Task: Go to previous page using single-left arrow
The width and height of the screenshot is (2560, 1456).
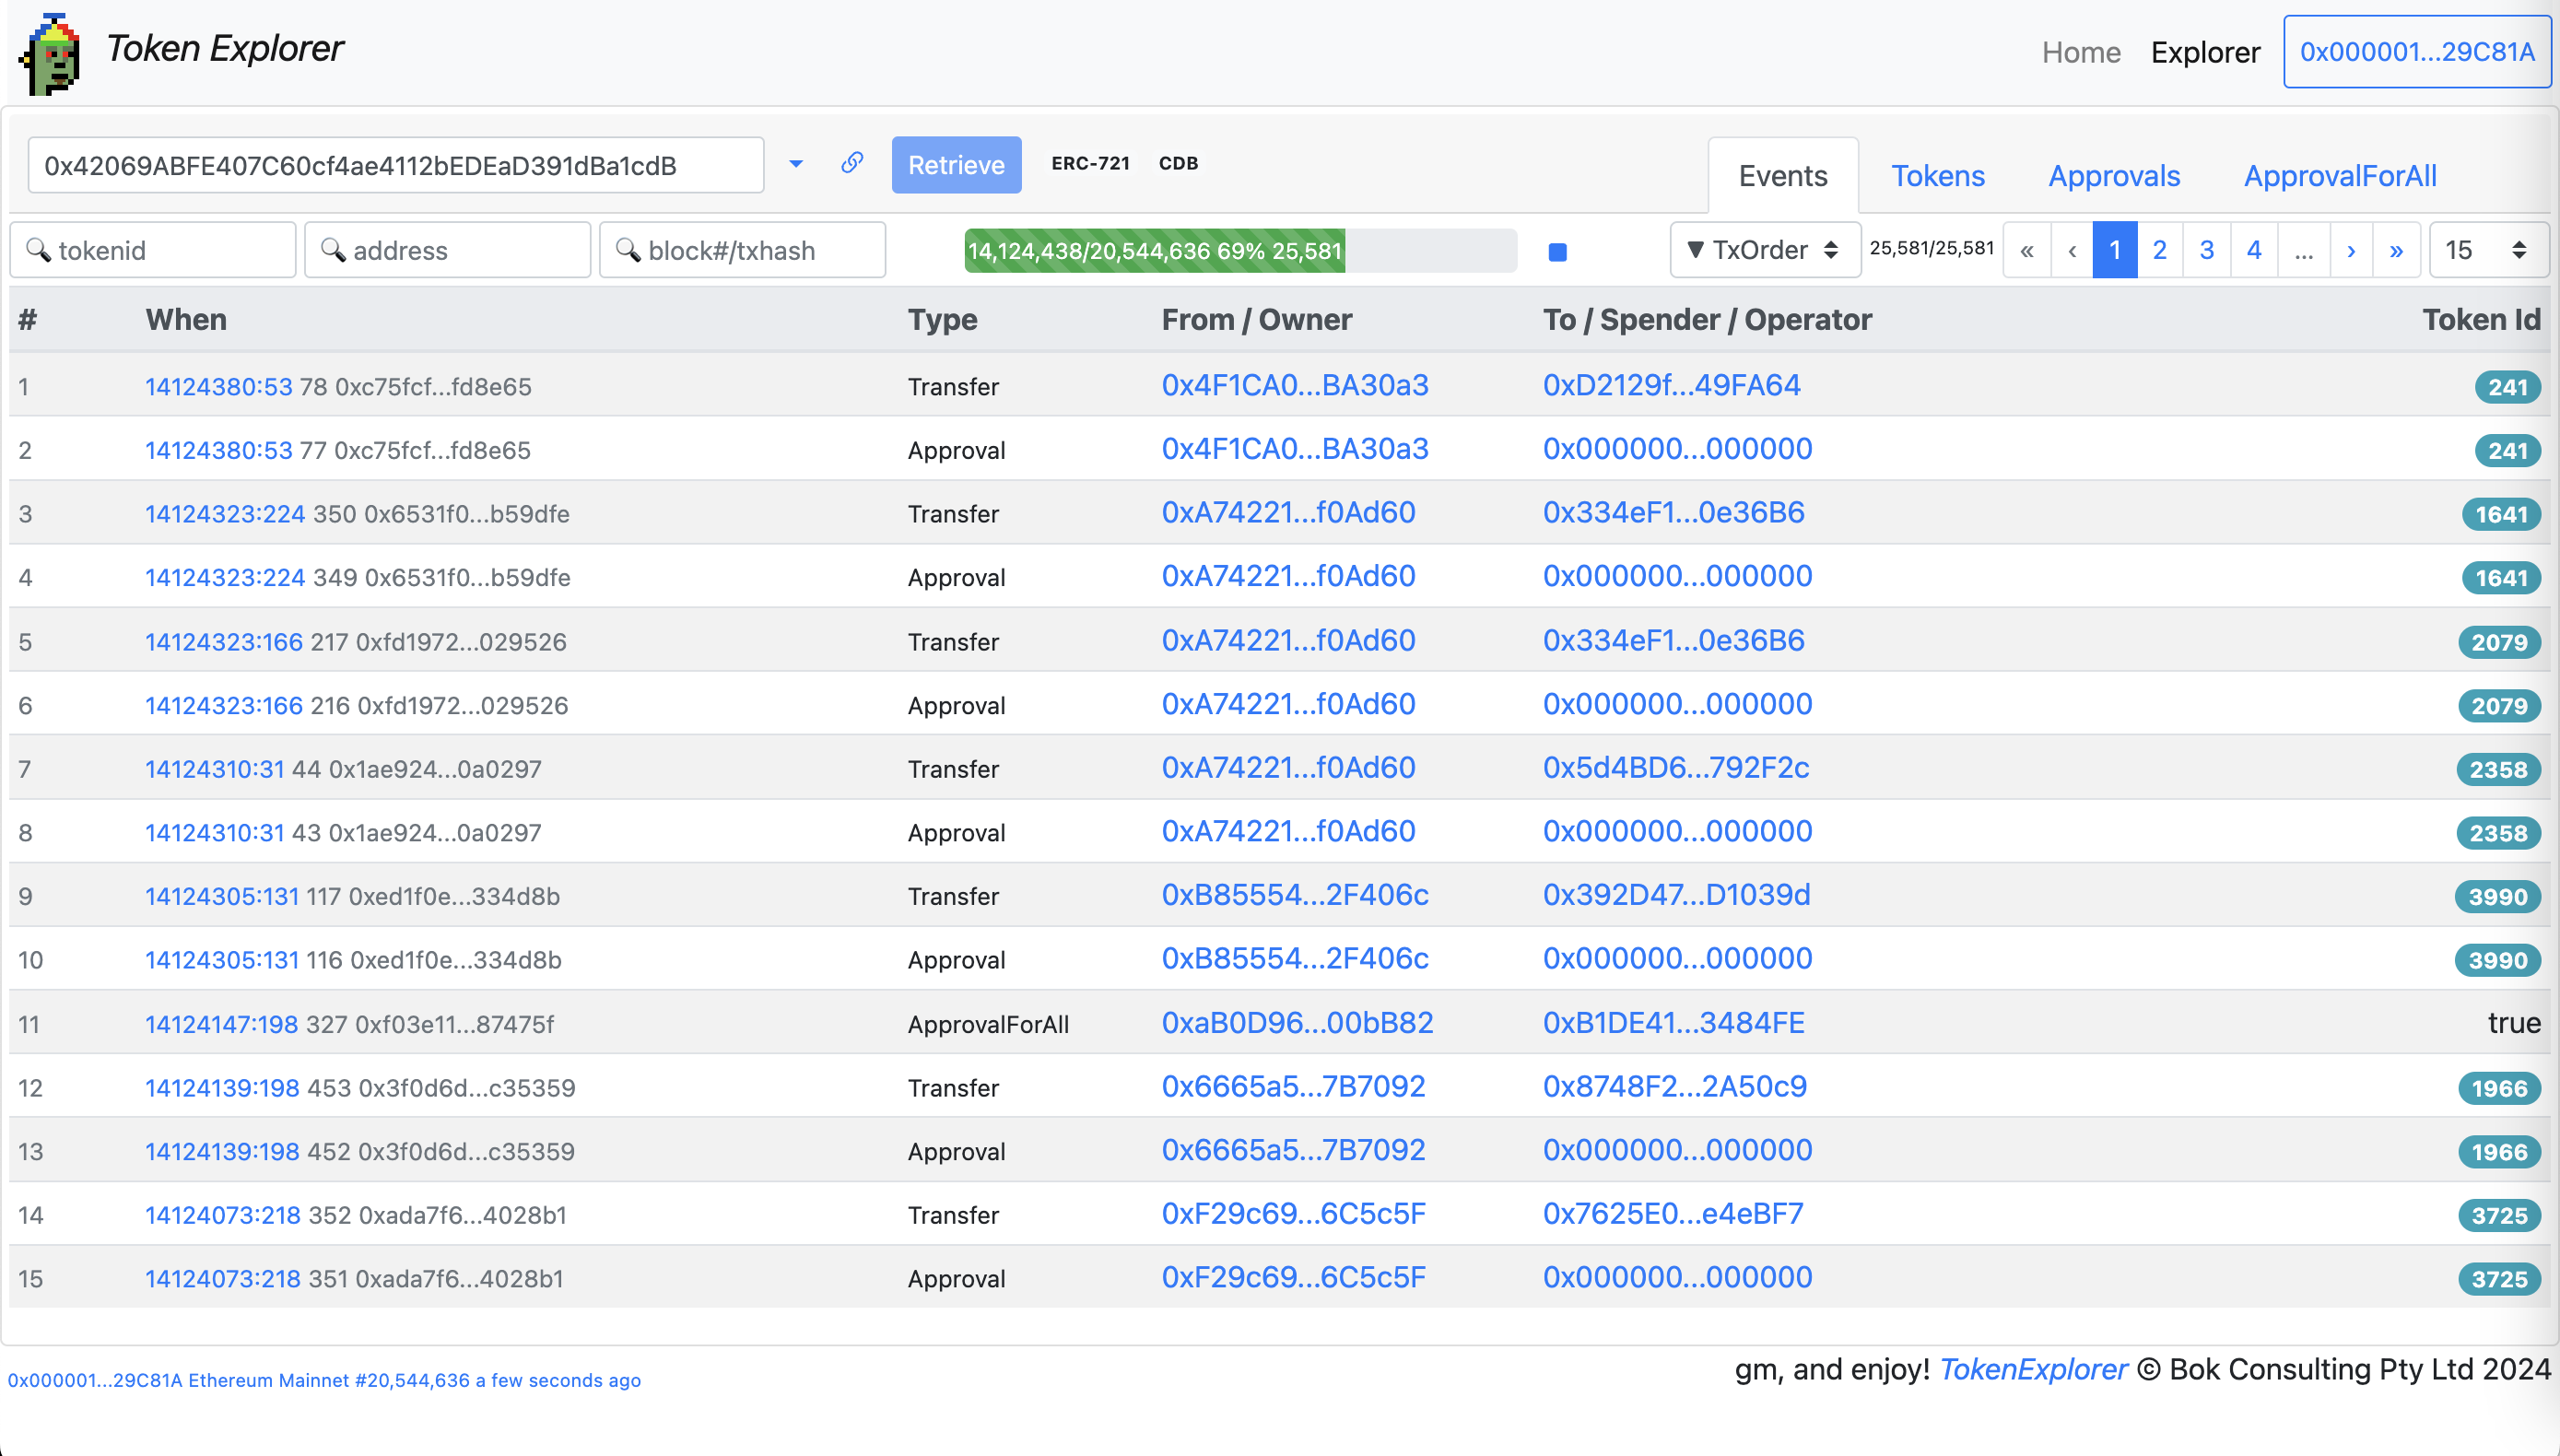Action: click(x=2072, y=250)
